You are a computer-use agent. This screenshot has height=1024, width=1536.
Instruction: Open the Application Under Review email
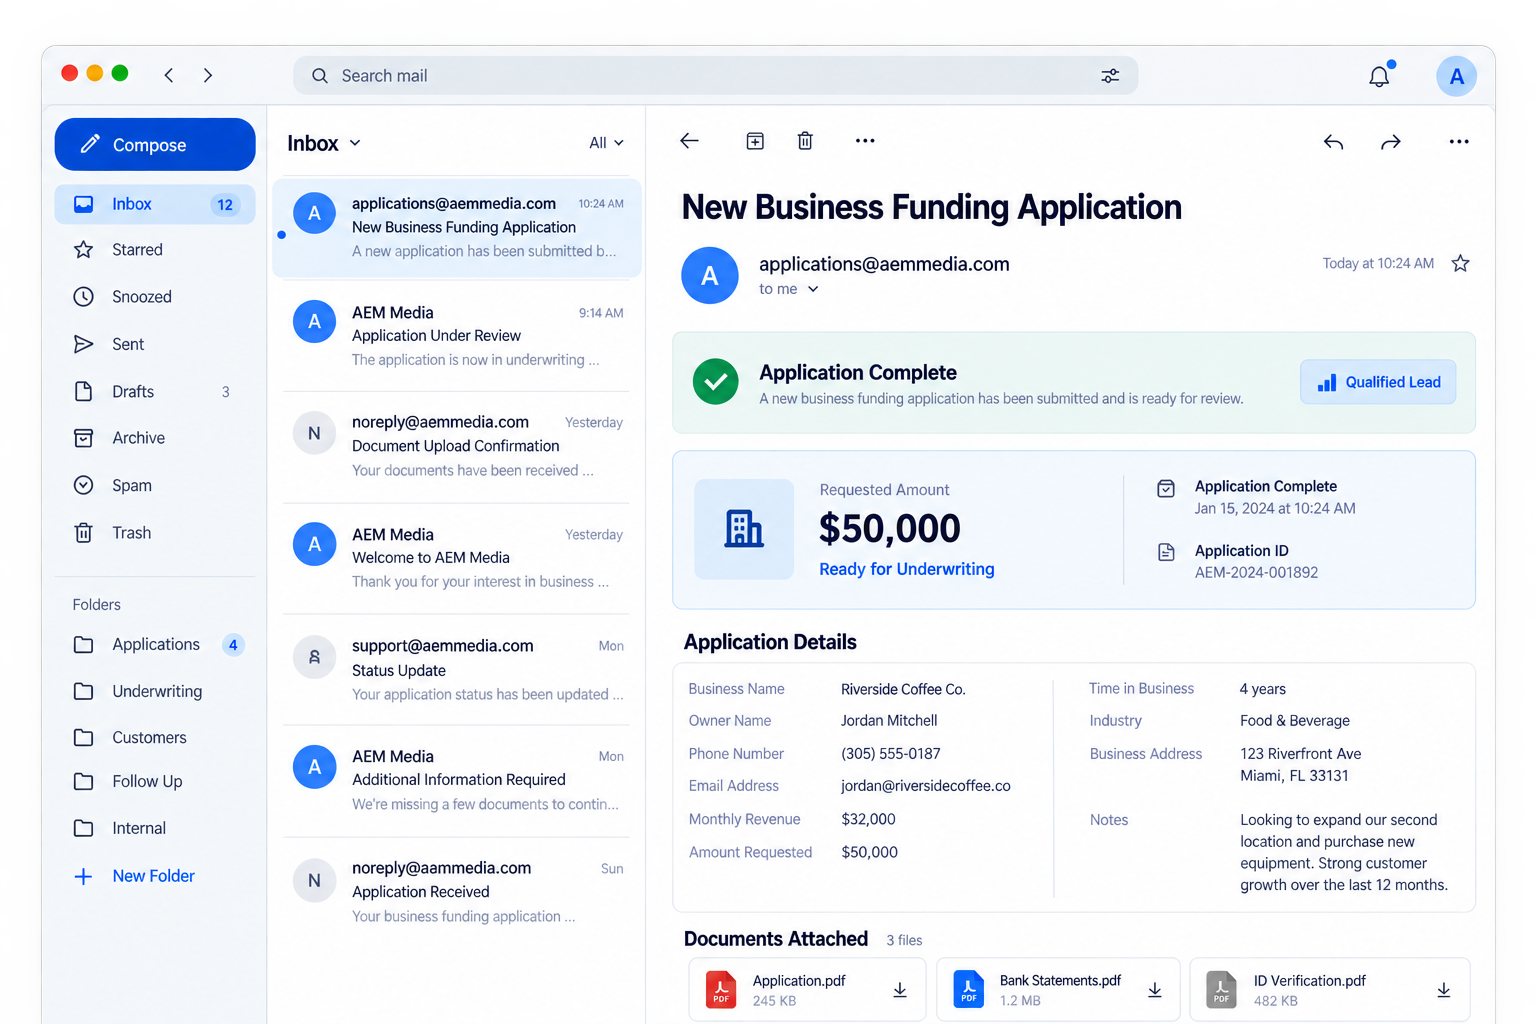(x=457, y=336)
